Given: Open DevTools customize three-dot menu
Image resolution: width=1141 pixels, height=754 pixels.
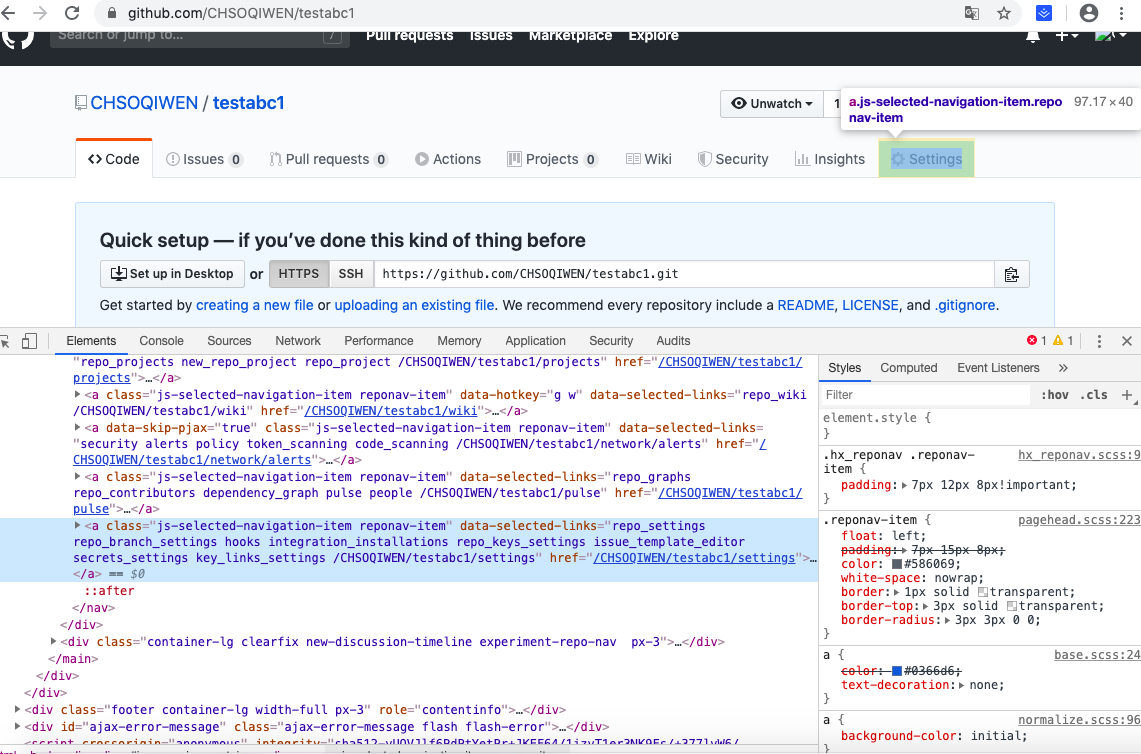Looking at the screenshot, I should 1100,341.
